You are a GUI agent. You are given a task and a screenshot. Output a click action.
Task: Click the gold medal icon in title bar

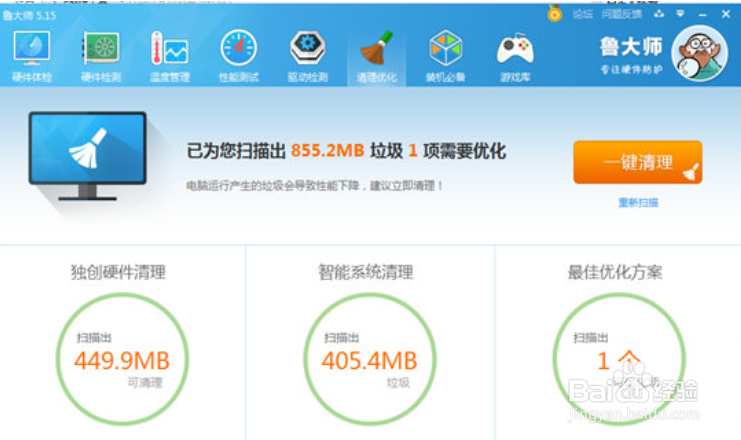[554, 13]
